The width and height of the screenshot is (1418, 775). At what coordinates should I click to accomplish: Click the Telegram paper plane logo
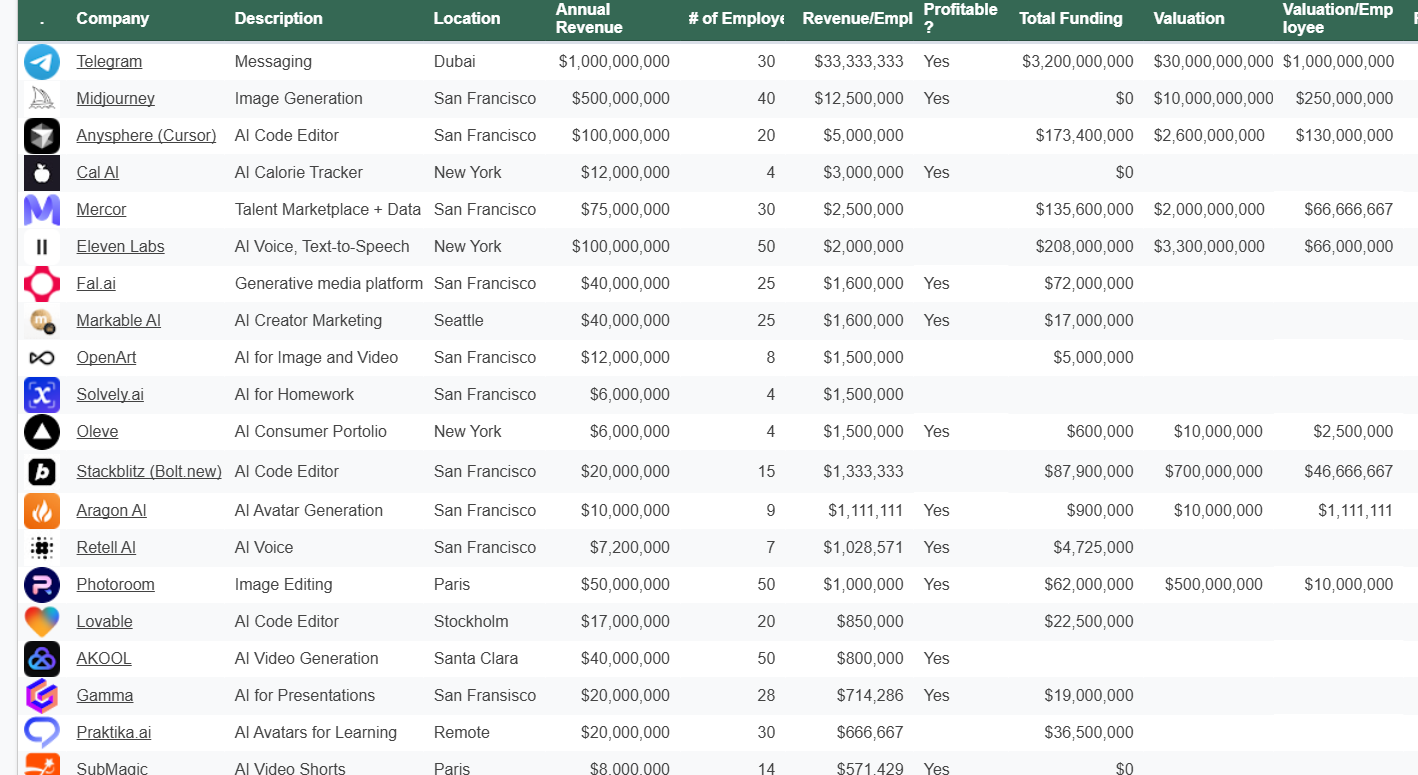click(42, 62)
